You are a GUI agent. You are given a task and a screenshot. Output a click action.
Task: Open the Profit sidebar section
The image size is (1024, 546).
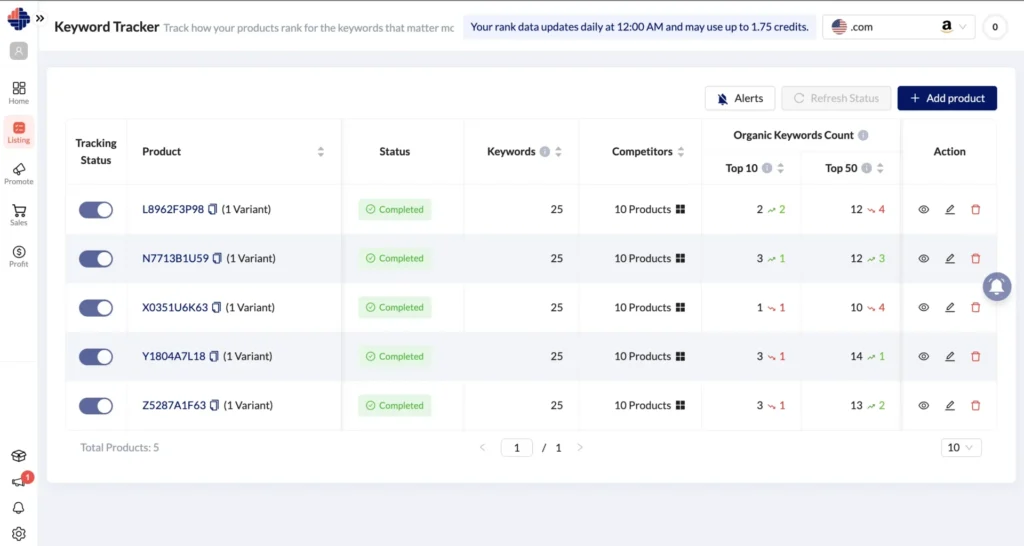[18, 256]
